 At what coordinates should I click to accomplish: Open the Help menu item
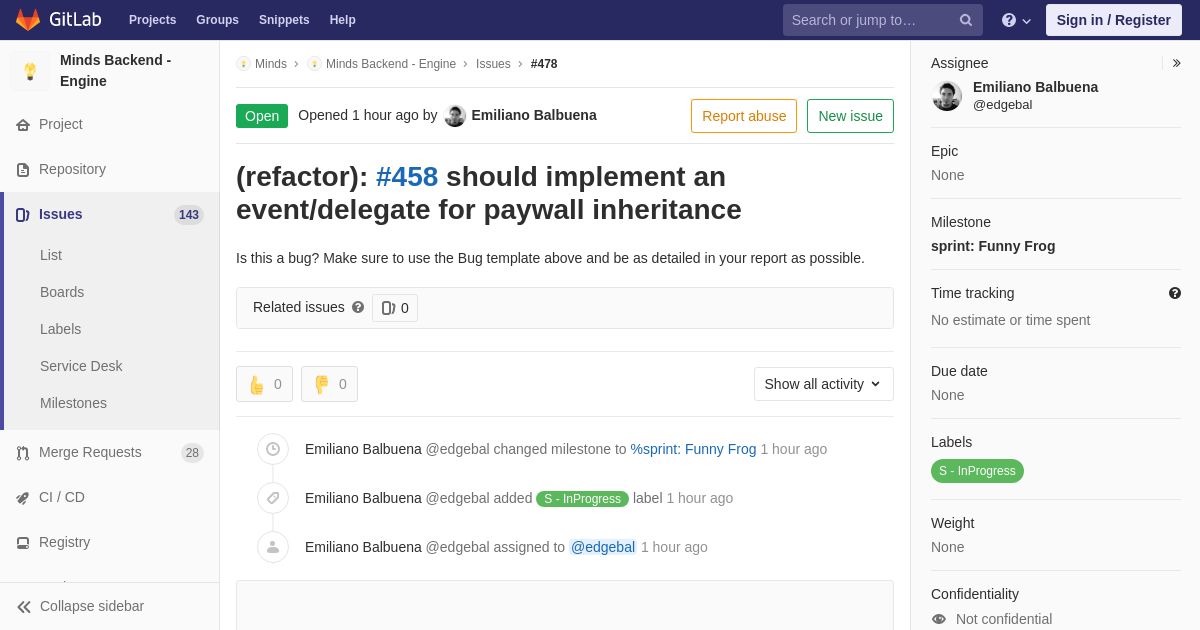pyautogui.click(x=343, y=20)
